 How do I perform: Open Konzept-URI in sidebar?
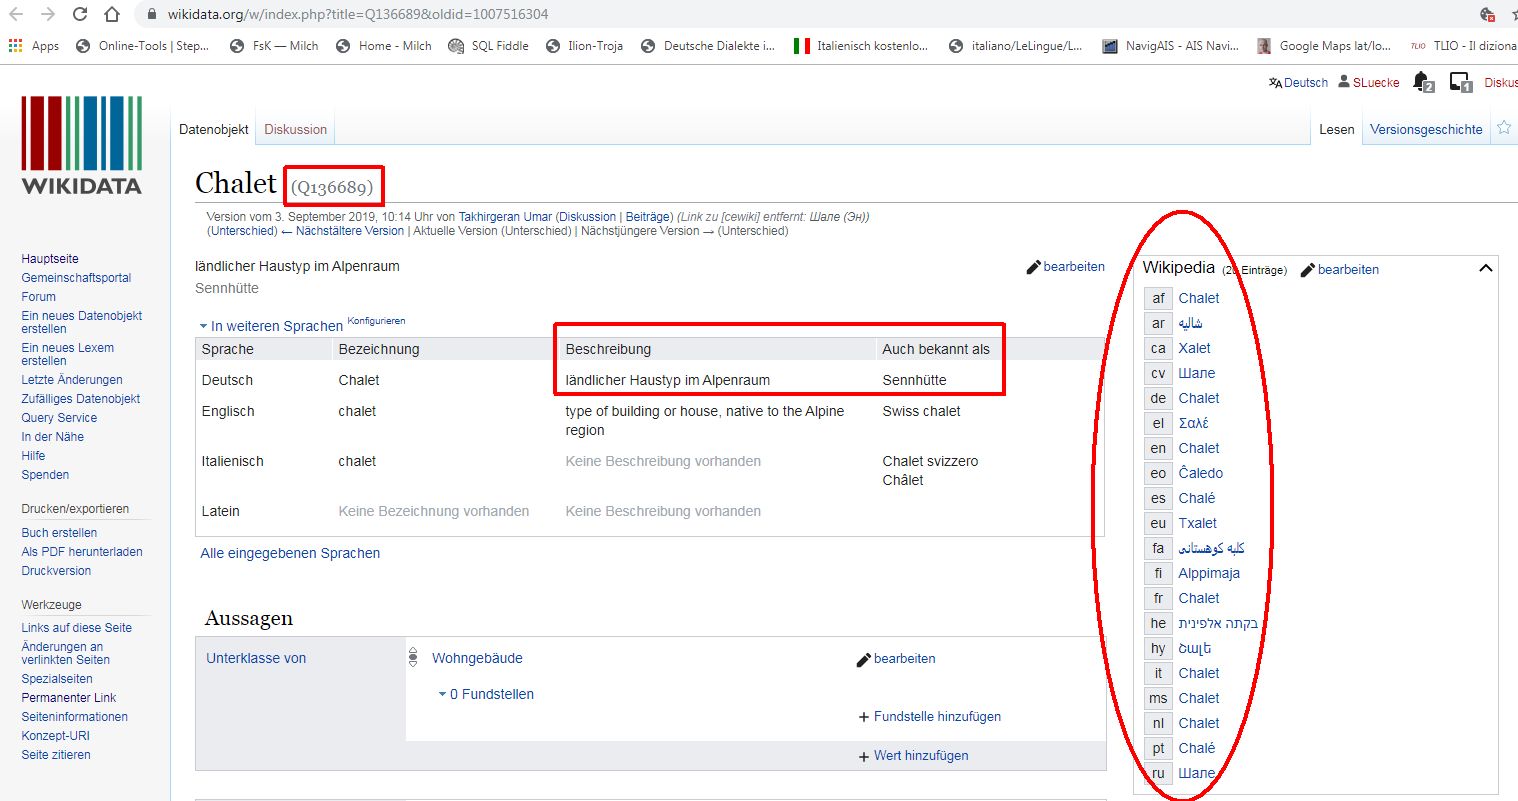55,736
